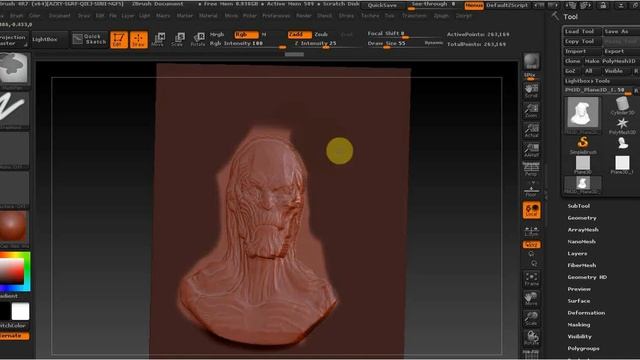Click the Scale view icon in right shelf
The width and height of the screenshot is (640, 360).
pyautogui.click(x=531, y=318)
